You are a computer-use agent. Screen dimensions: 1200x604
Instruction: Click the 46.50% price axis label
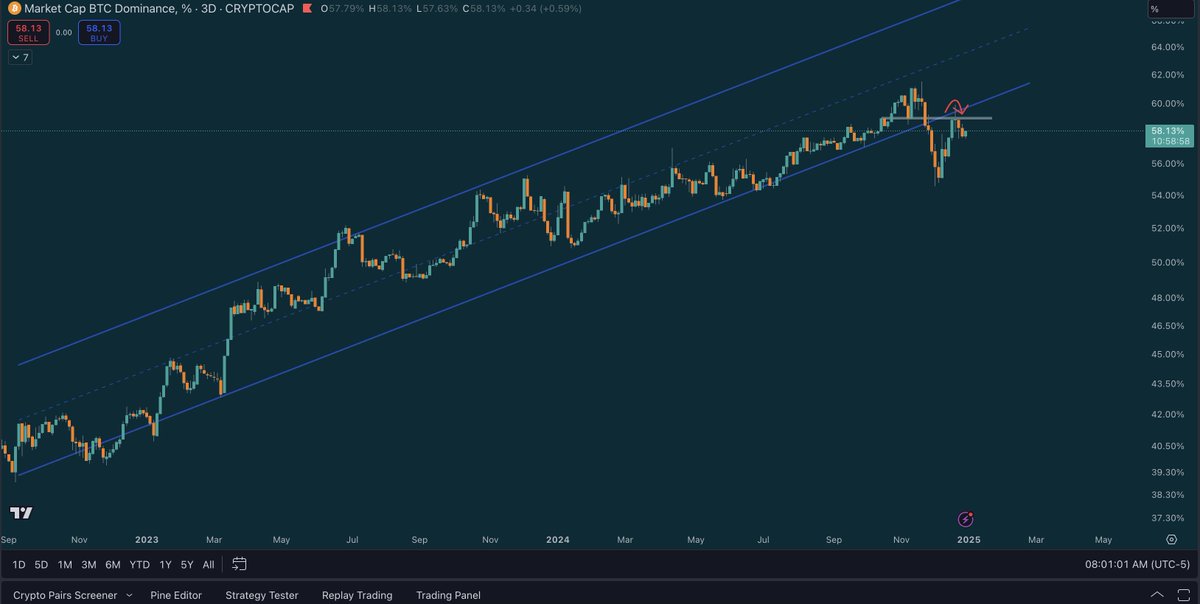tap(1167, 326)
